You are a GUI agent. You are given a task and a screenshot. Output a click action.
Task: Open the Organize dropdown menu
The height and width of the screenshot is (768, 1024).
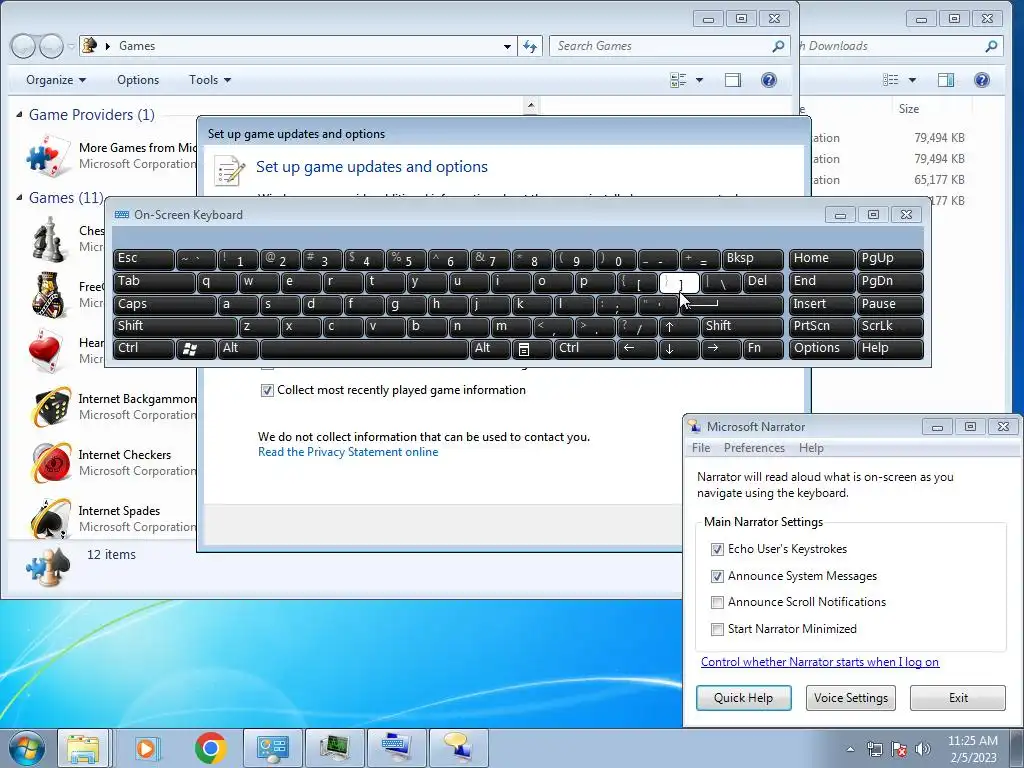tap(56, 80)
